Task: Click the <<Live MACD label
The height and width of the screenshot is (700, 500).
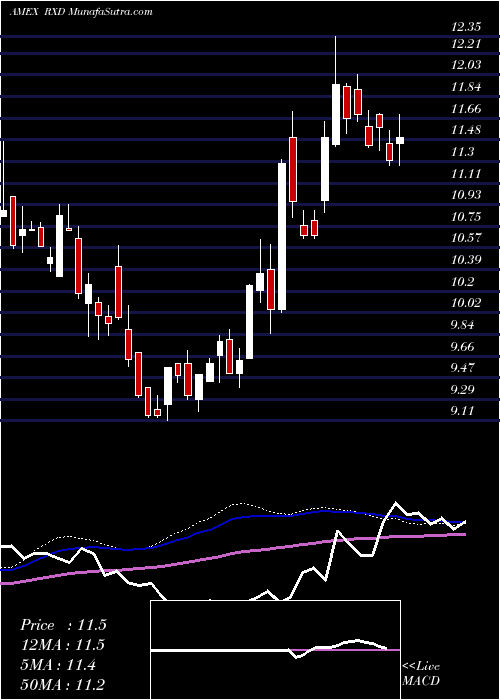Action: (421, 673)
